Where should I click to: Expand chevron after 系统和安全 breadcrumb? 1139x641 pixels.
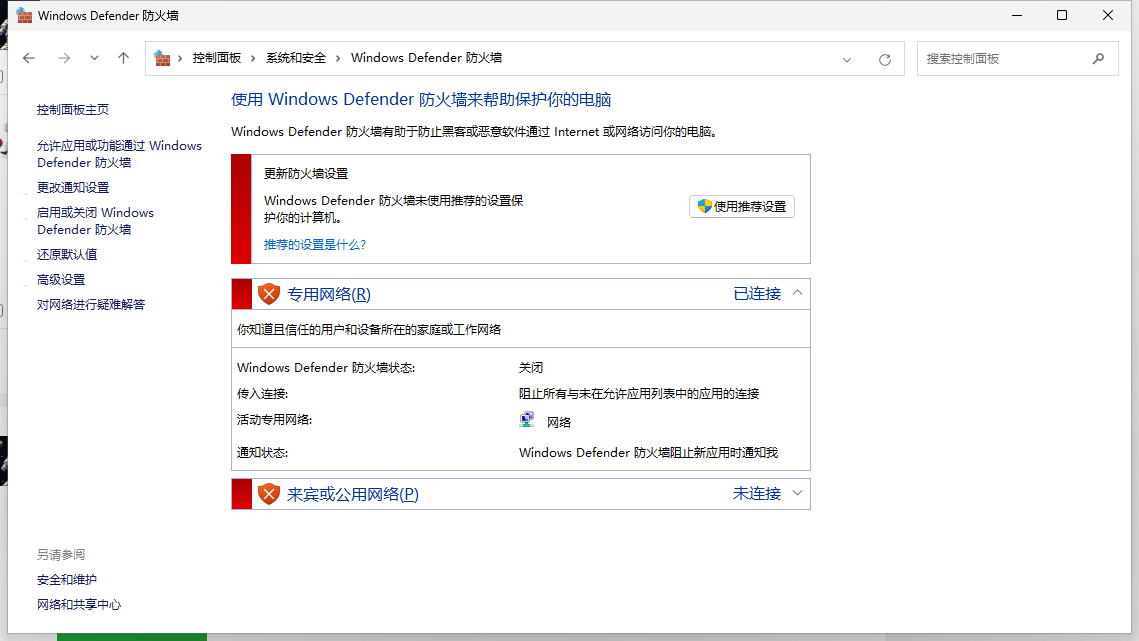tap(338, 58)
